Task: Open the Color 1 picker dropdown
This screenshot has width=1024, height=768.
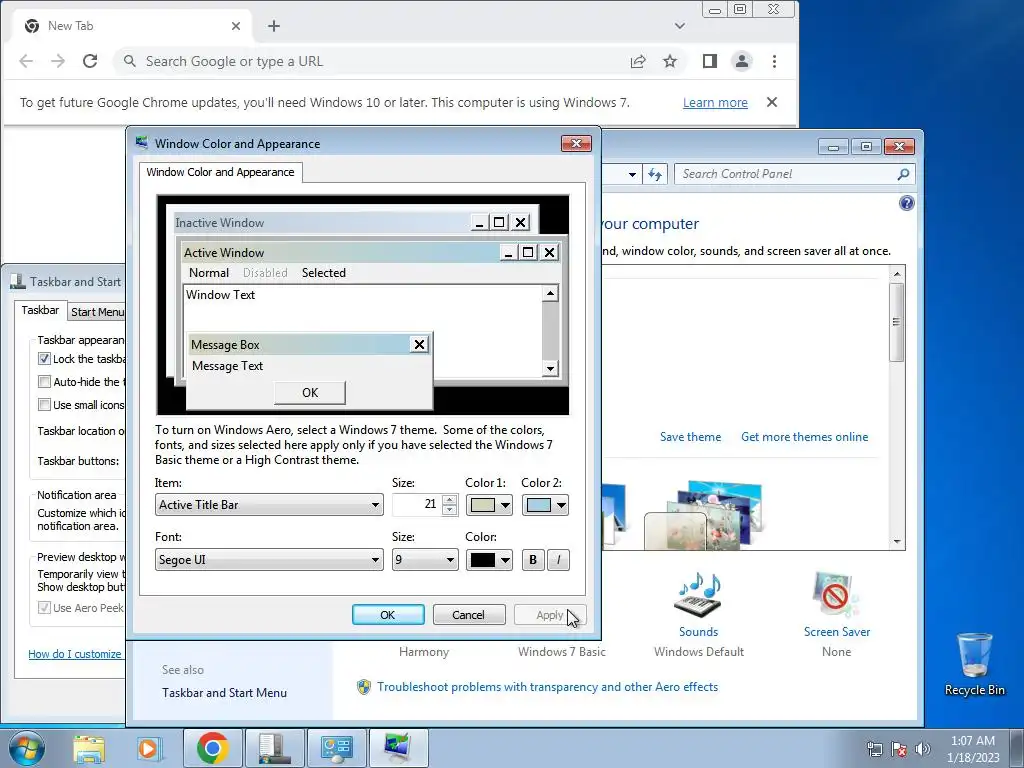Action: pos(488,505)
